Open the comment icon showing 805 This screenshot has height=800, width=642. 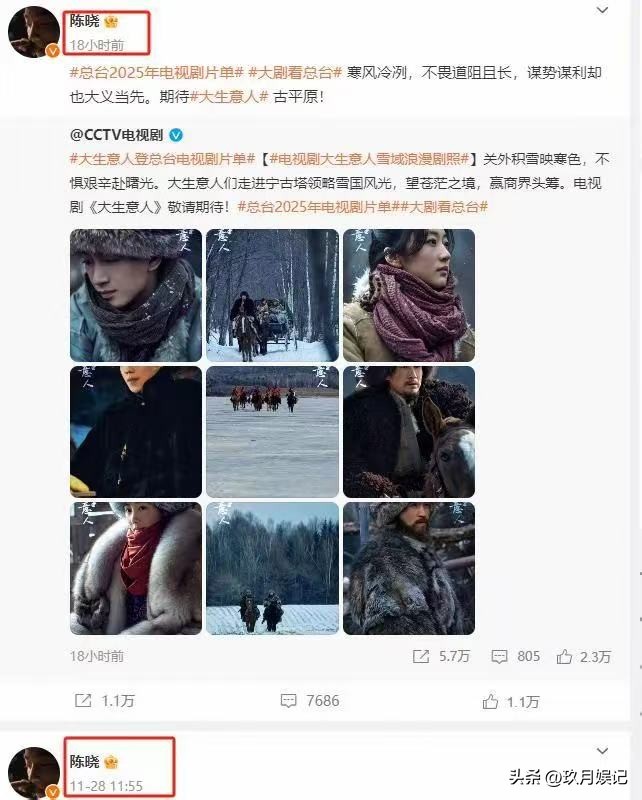(x=499, y=657)
